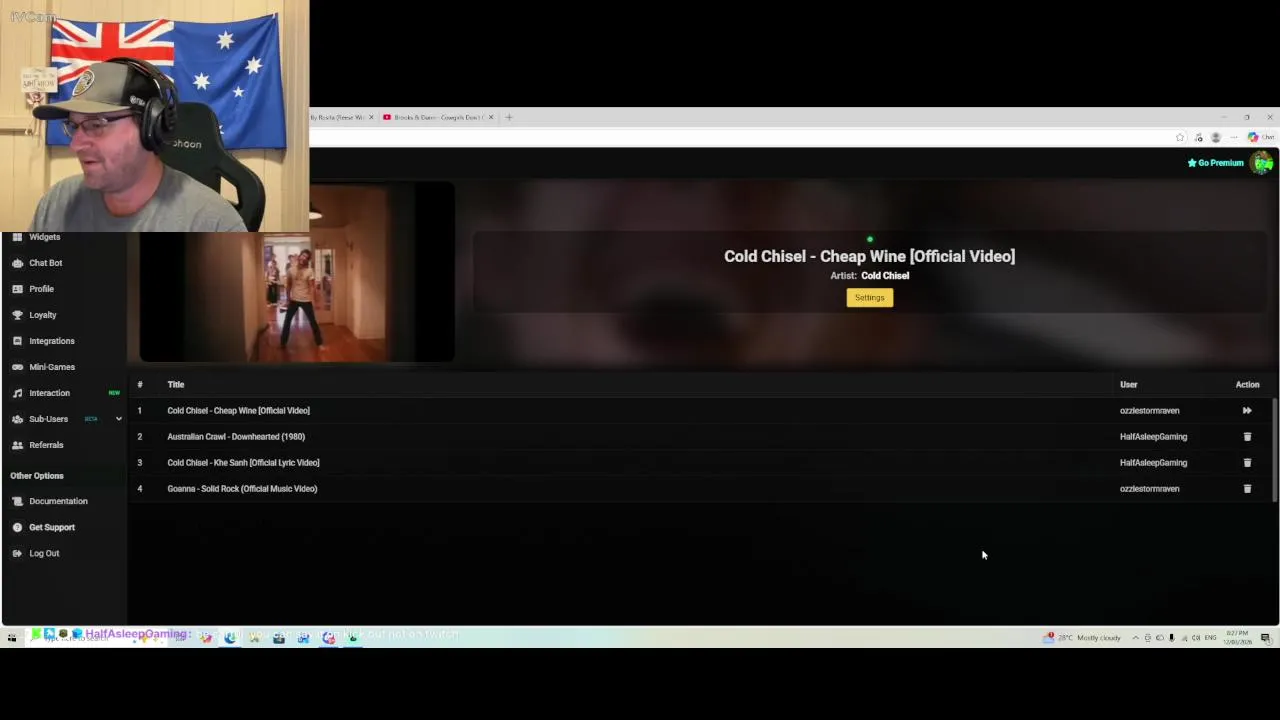The height and width of the screenshot is (720, 1280).
Task: Select 'Goanna - Solid Rock (Official Music Video)' title
Action: (242, 489)
